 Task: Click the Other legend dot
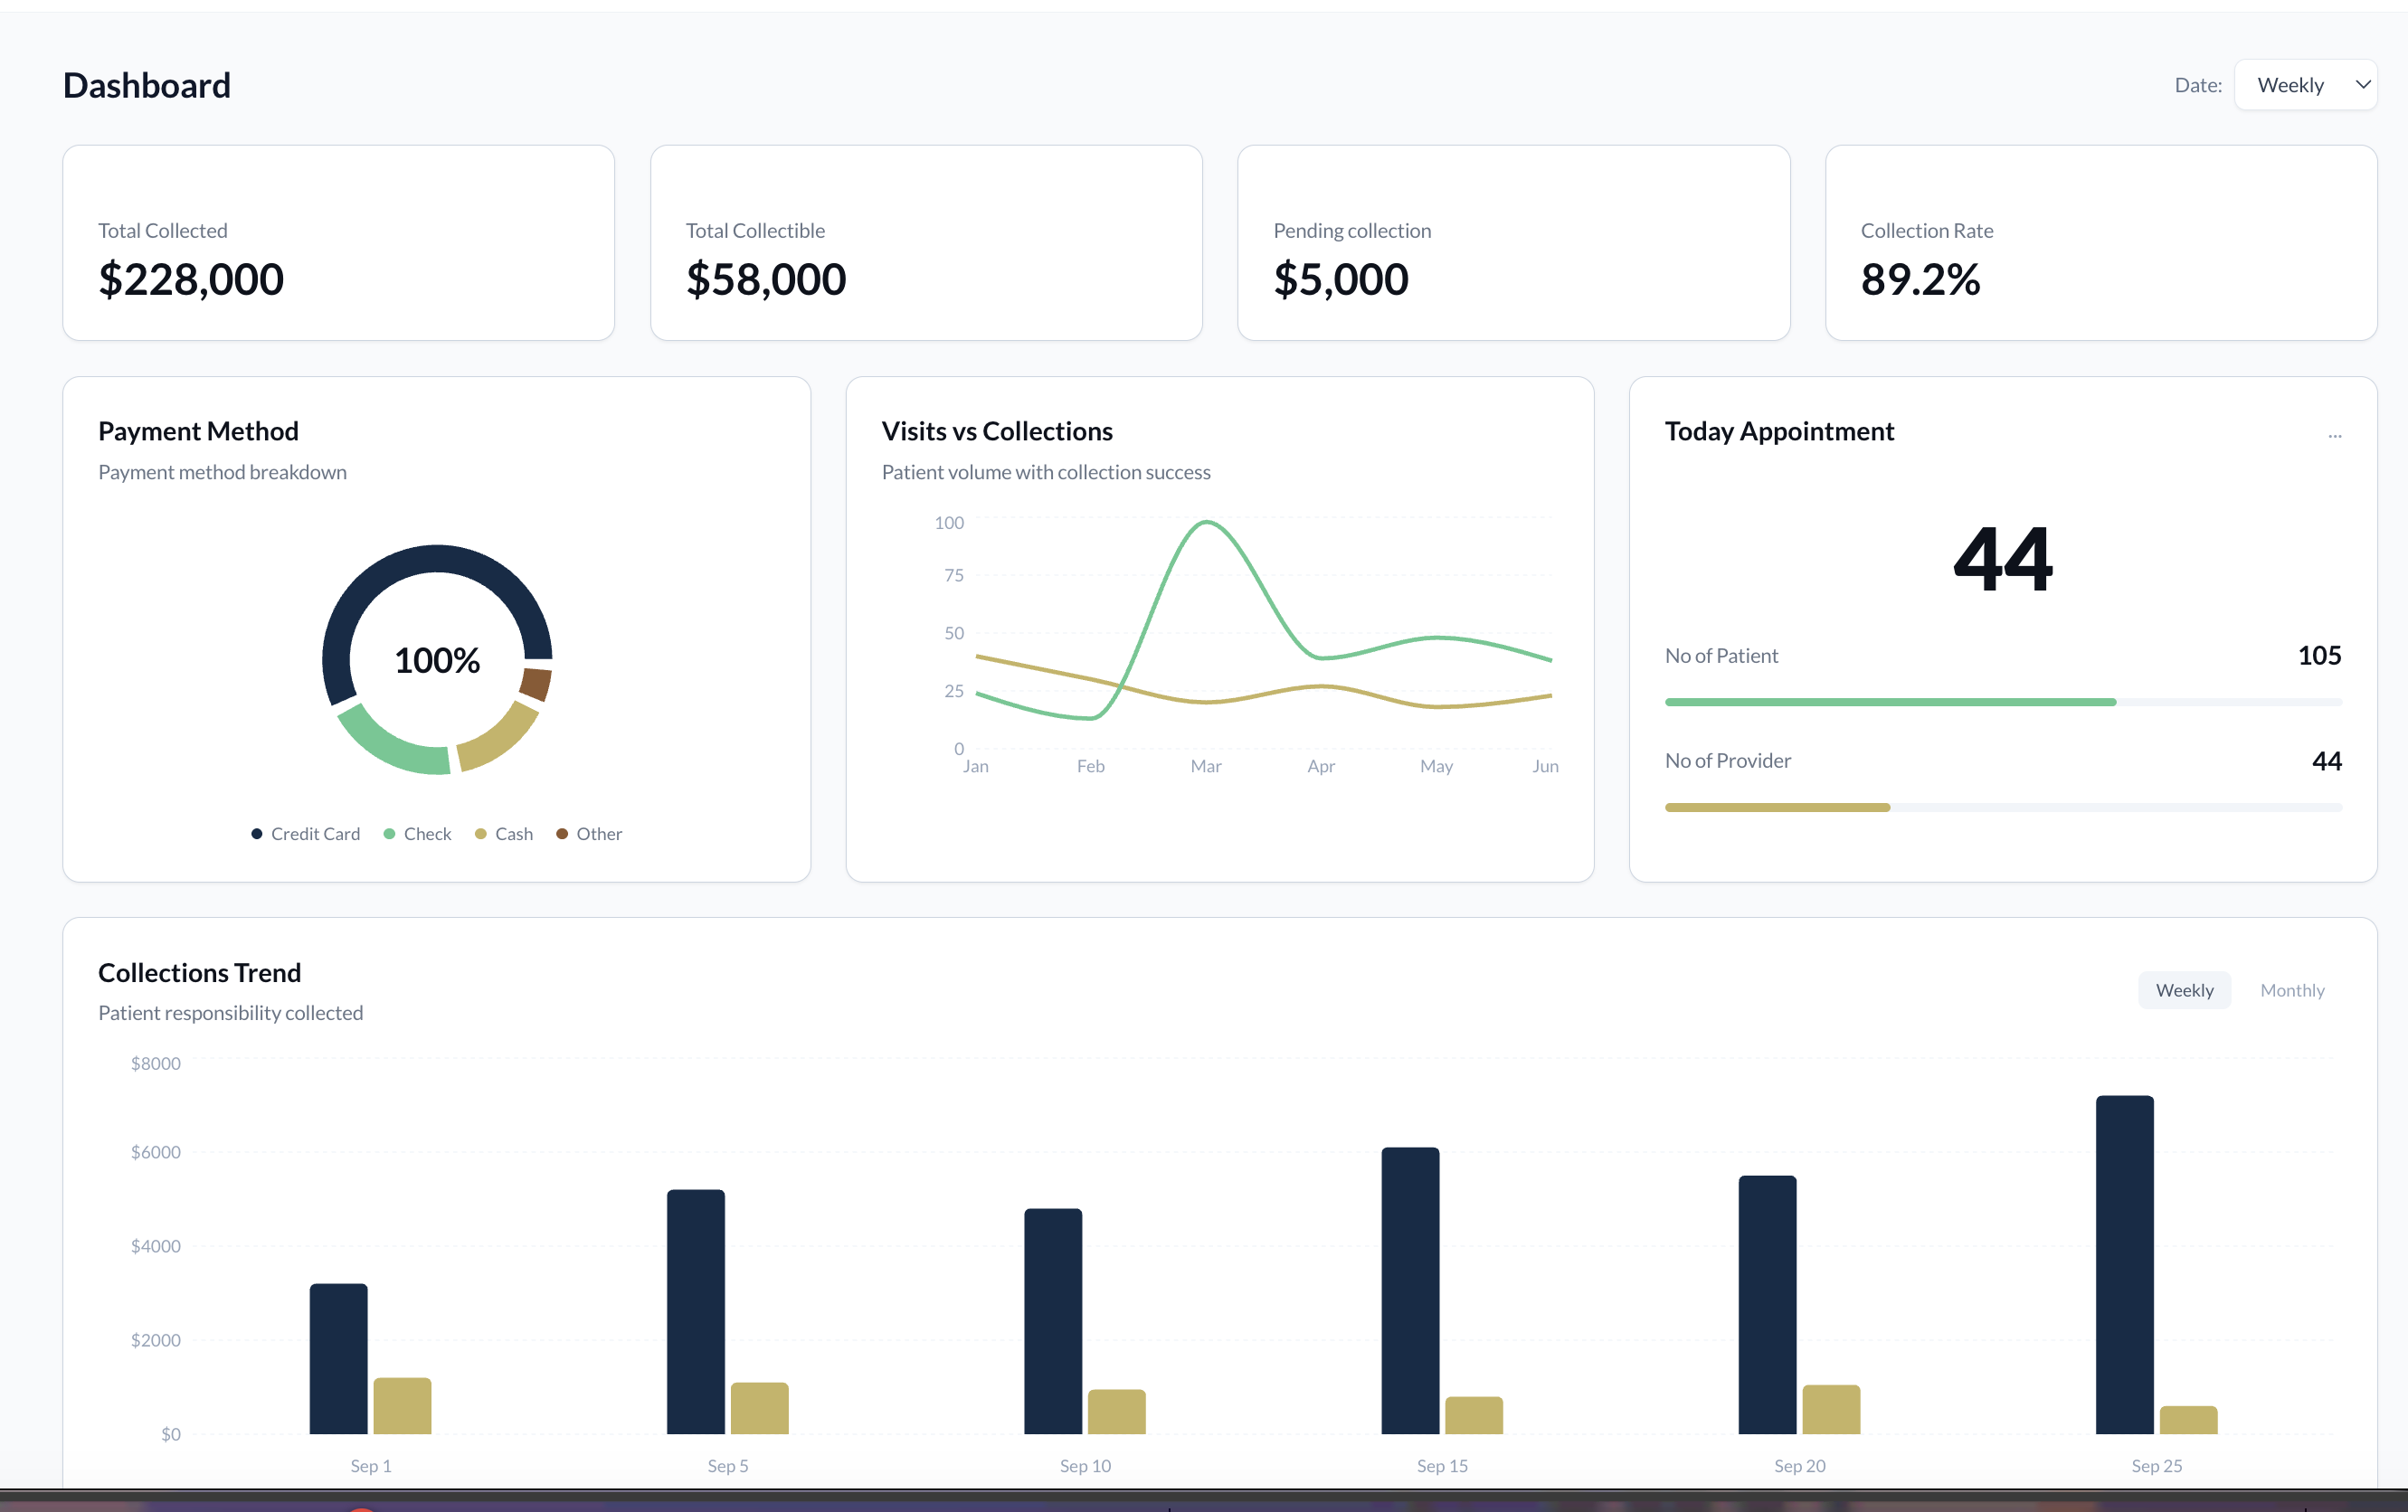562,834
